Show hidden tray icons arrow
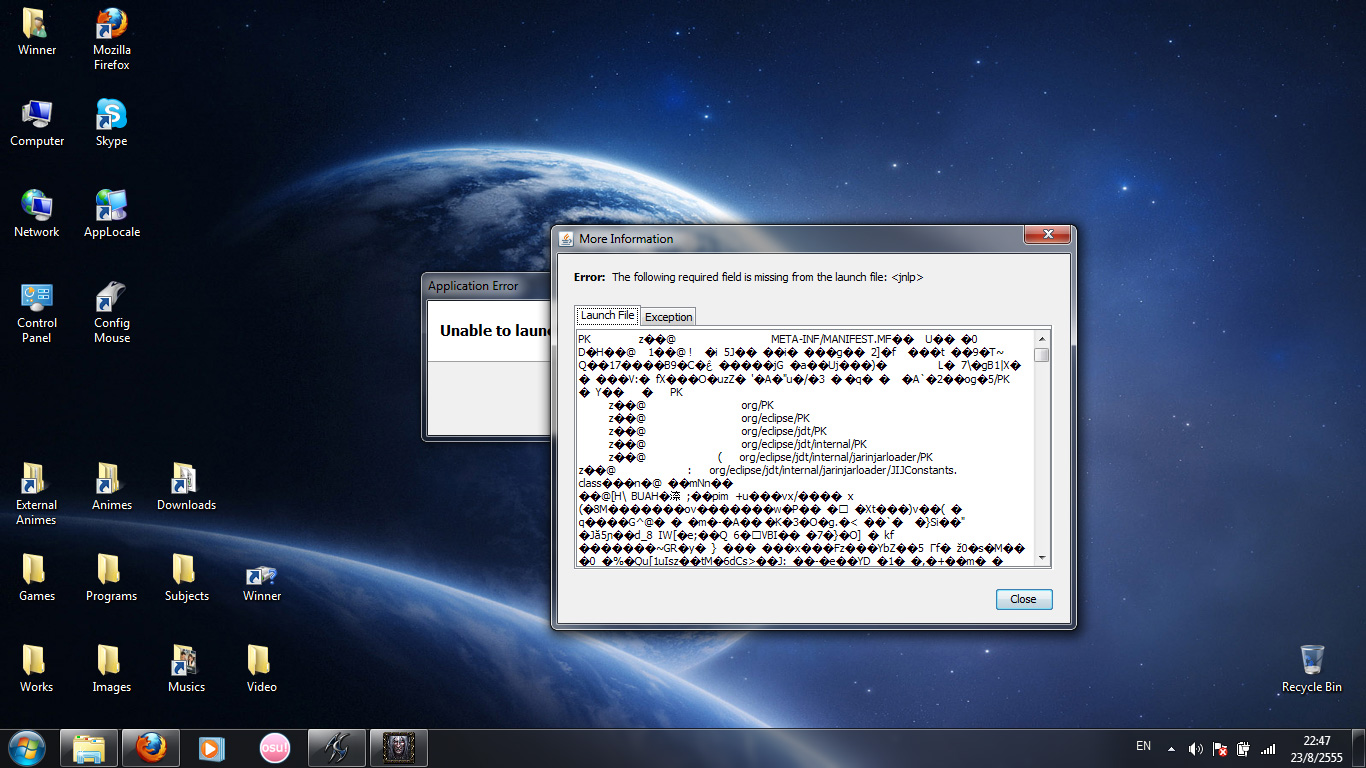This screenshot has height=768, width=1366. pos(1172,749)
